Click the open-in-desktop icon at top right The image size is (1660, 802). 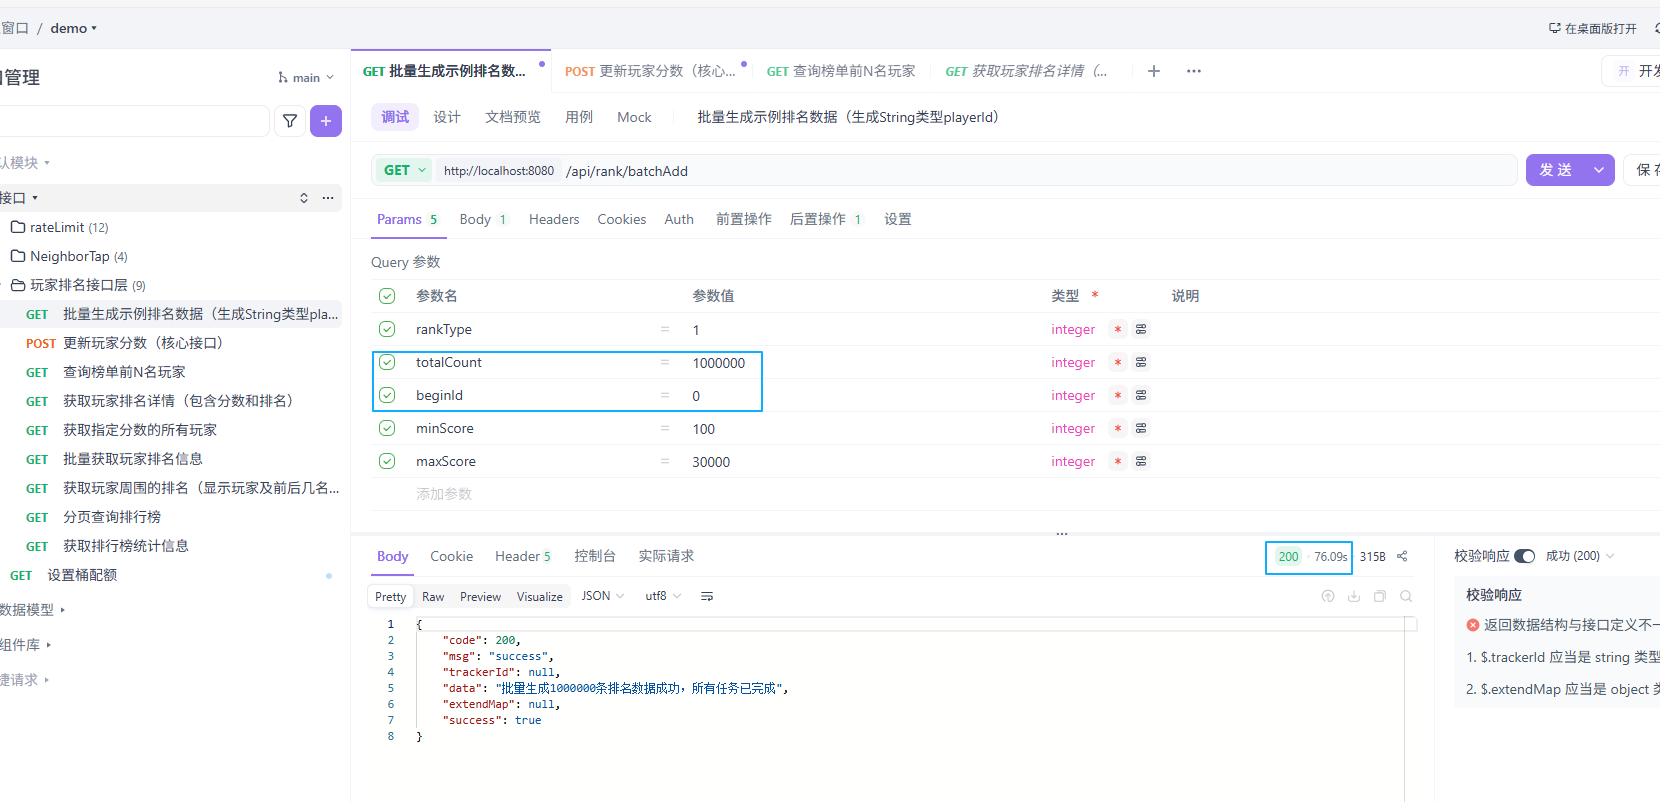click(x=1555, y=28)
